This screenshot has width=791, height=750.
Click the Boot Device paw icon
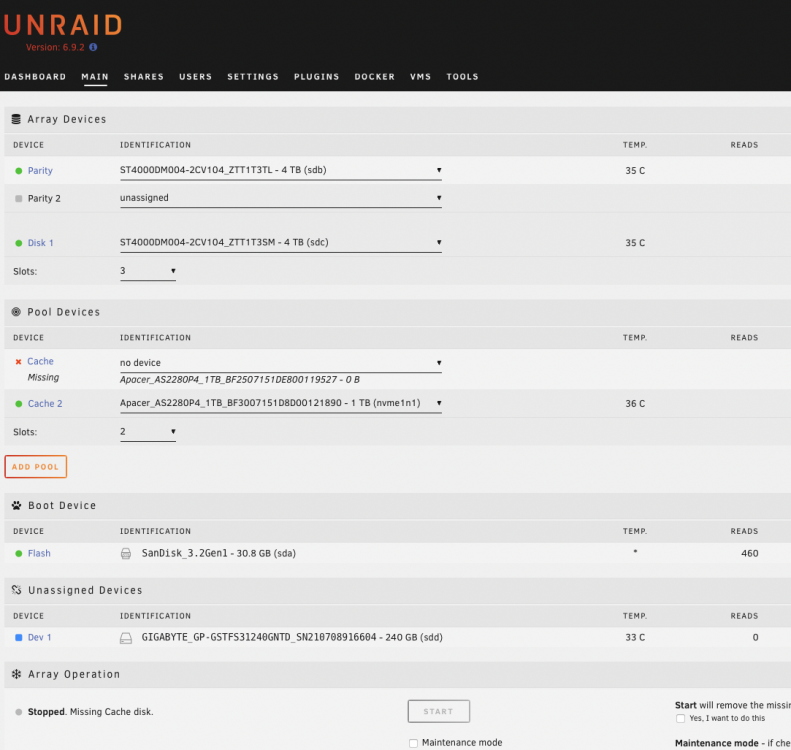tap(16, 505)
